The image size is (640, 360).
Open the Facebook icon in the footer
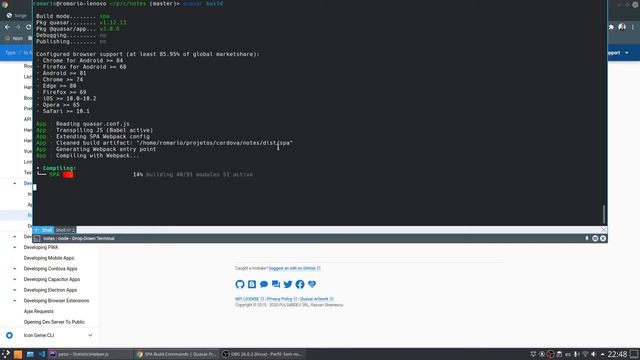point(300,284)
